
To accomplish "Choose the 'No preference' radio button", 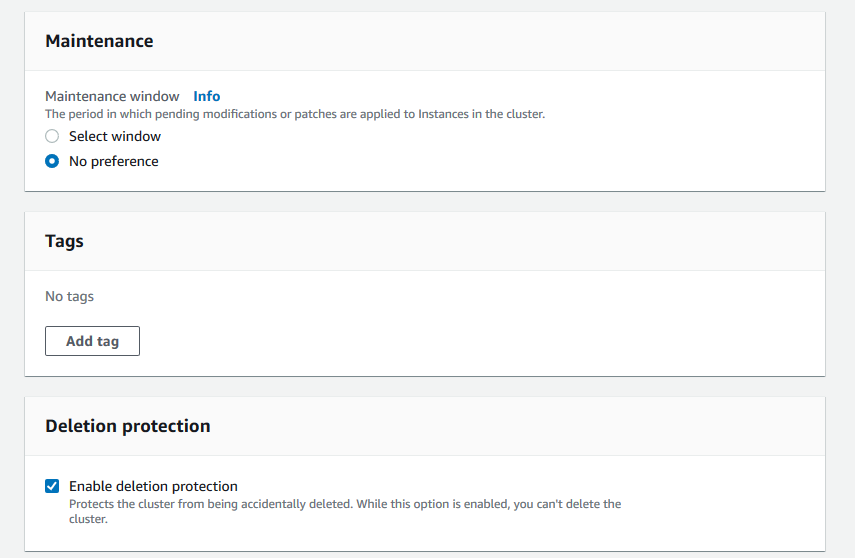I will pos(52,161).
